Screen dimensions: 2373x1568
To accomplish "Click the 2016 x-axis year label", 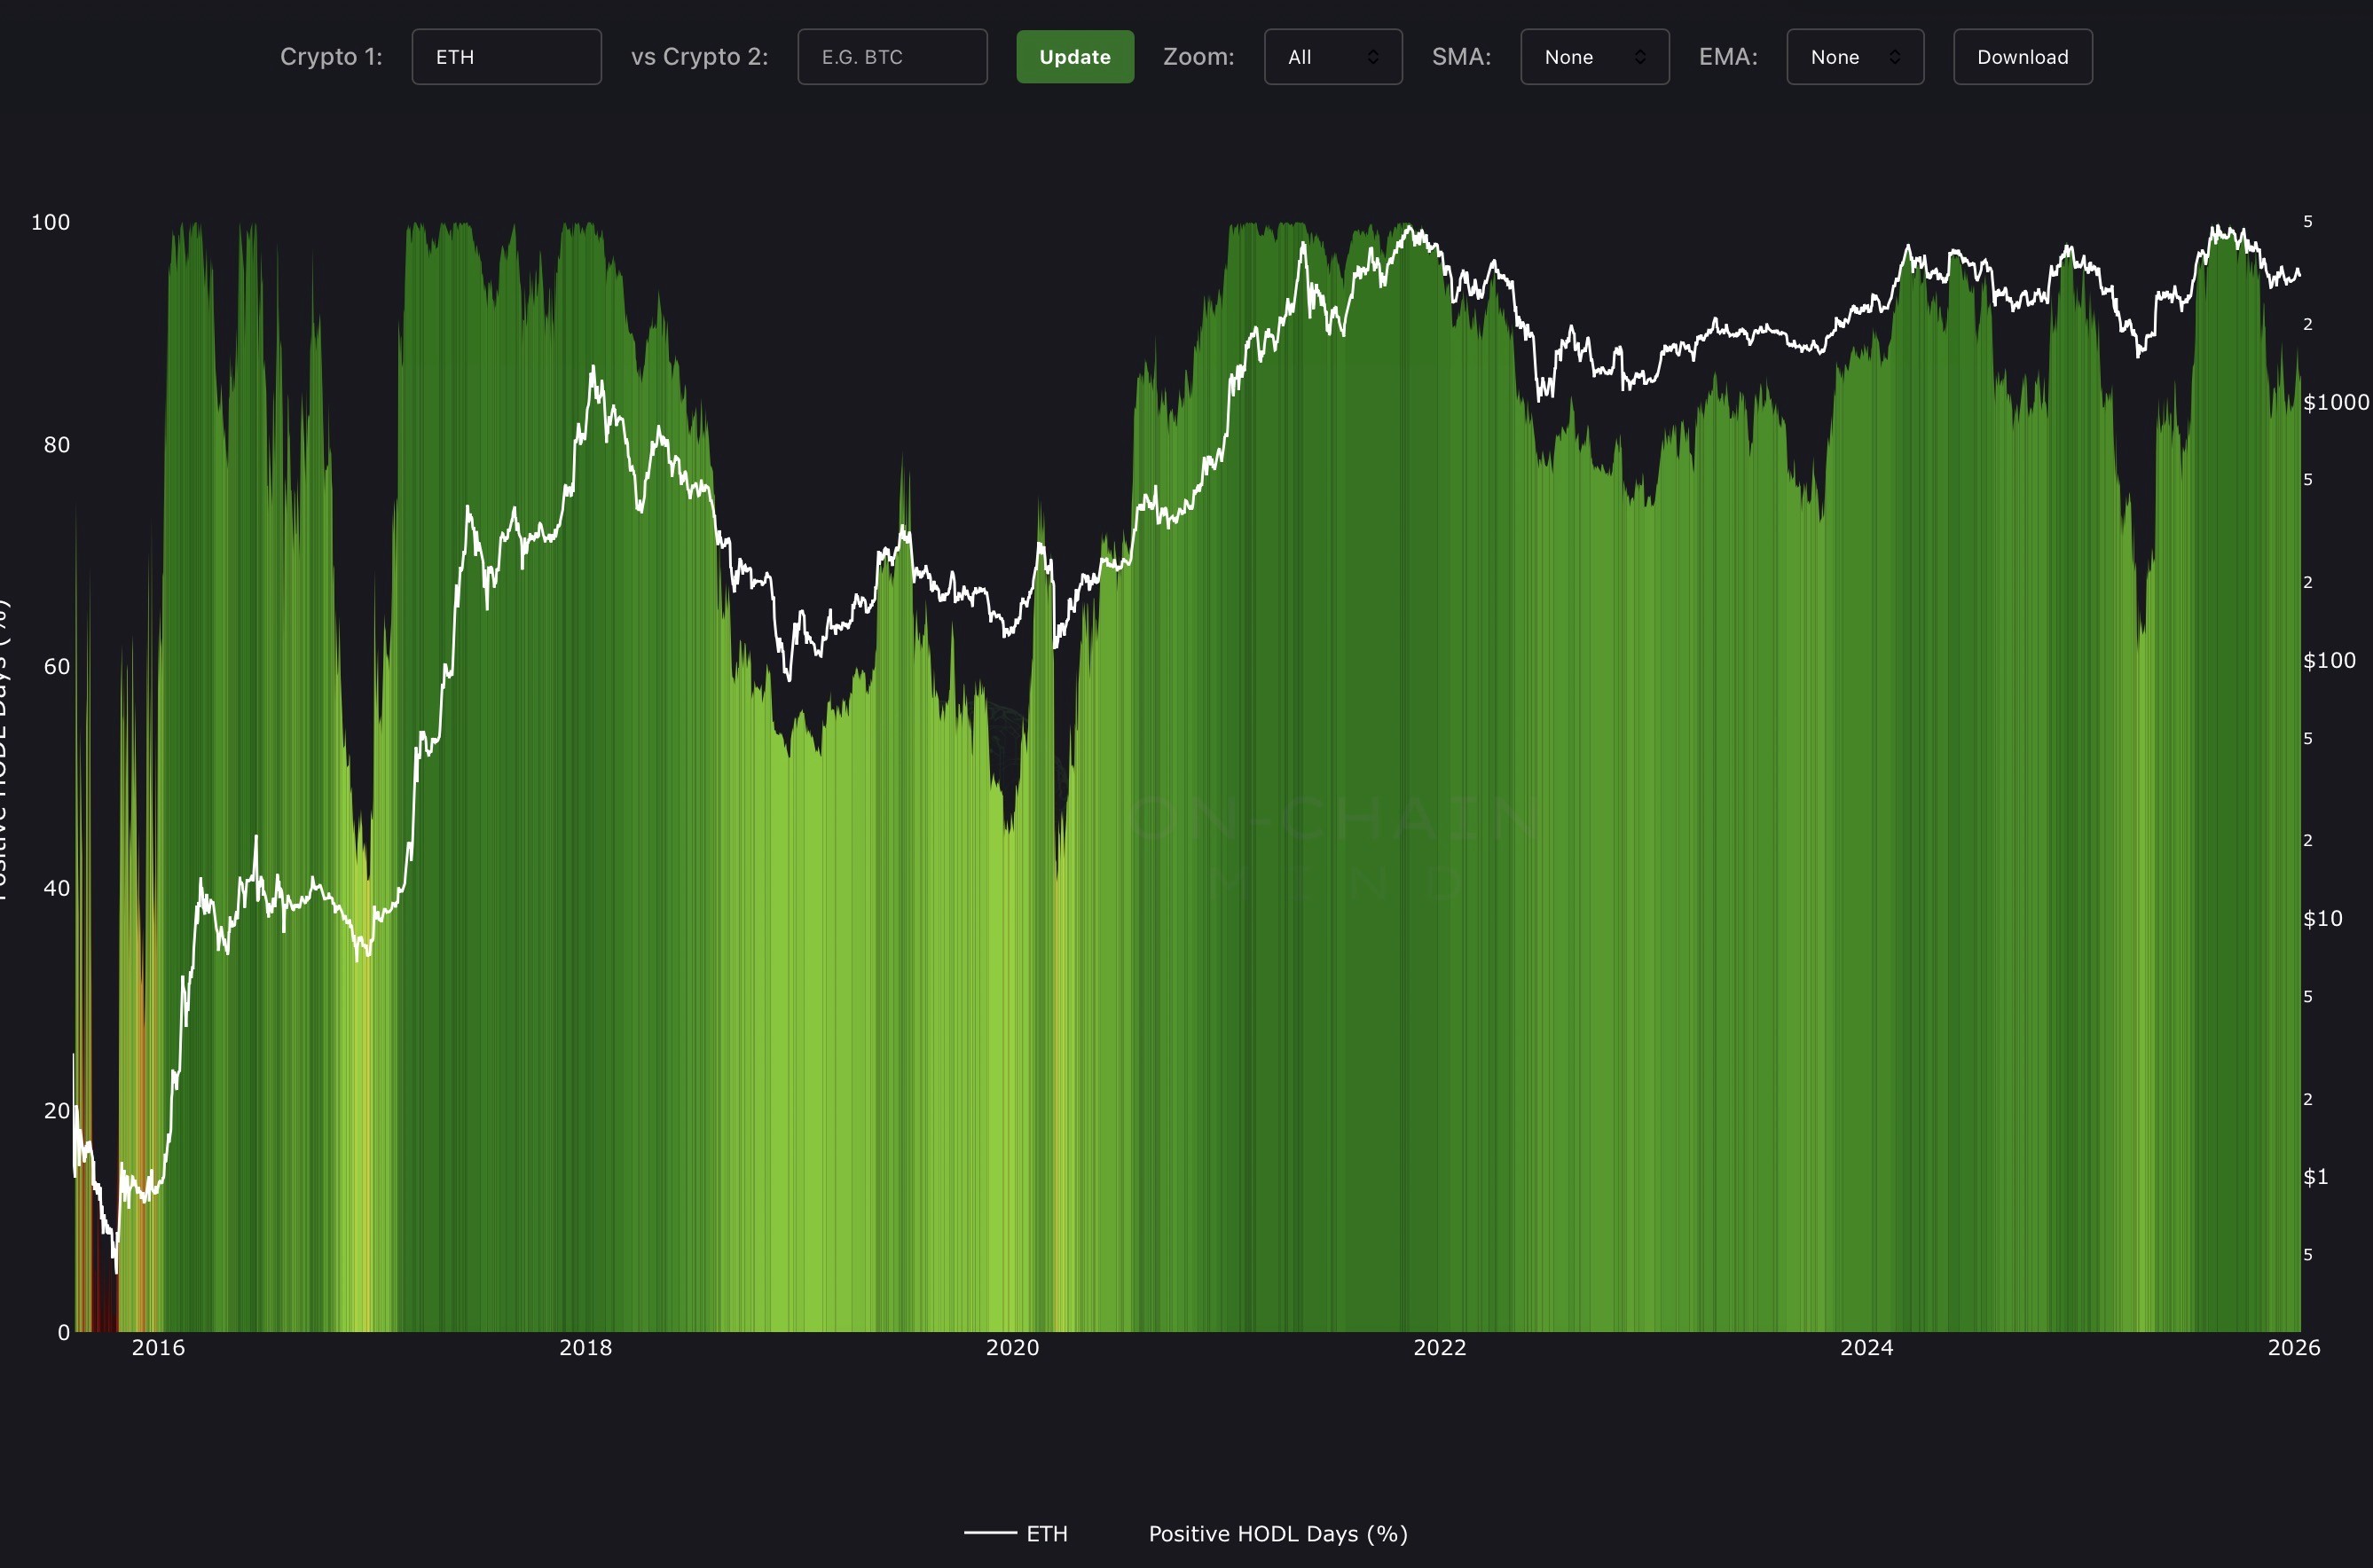I will click(158, 1347).
